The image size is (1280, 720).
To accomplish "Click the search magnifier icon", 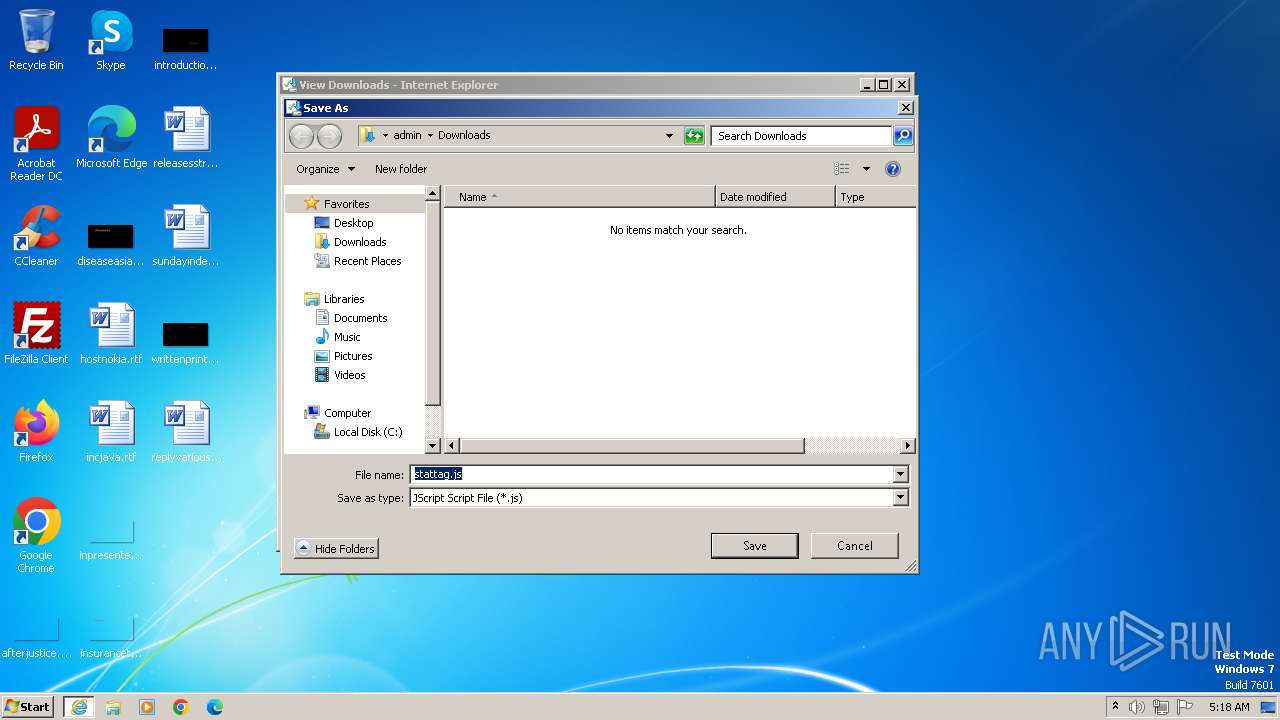I will [902, 136].
